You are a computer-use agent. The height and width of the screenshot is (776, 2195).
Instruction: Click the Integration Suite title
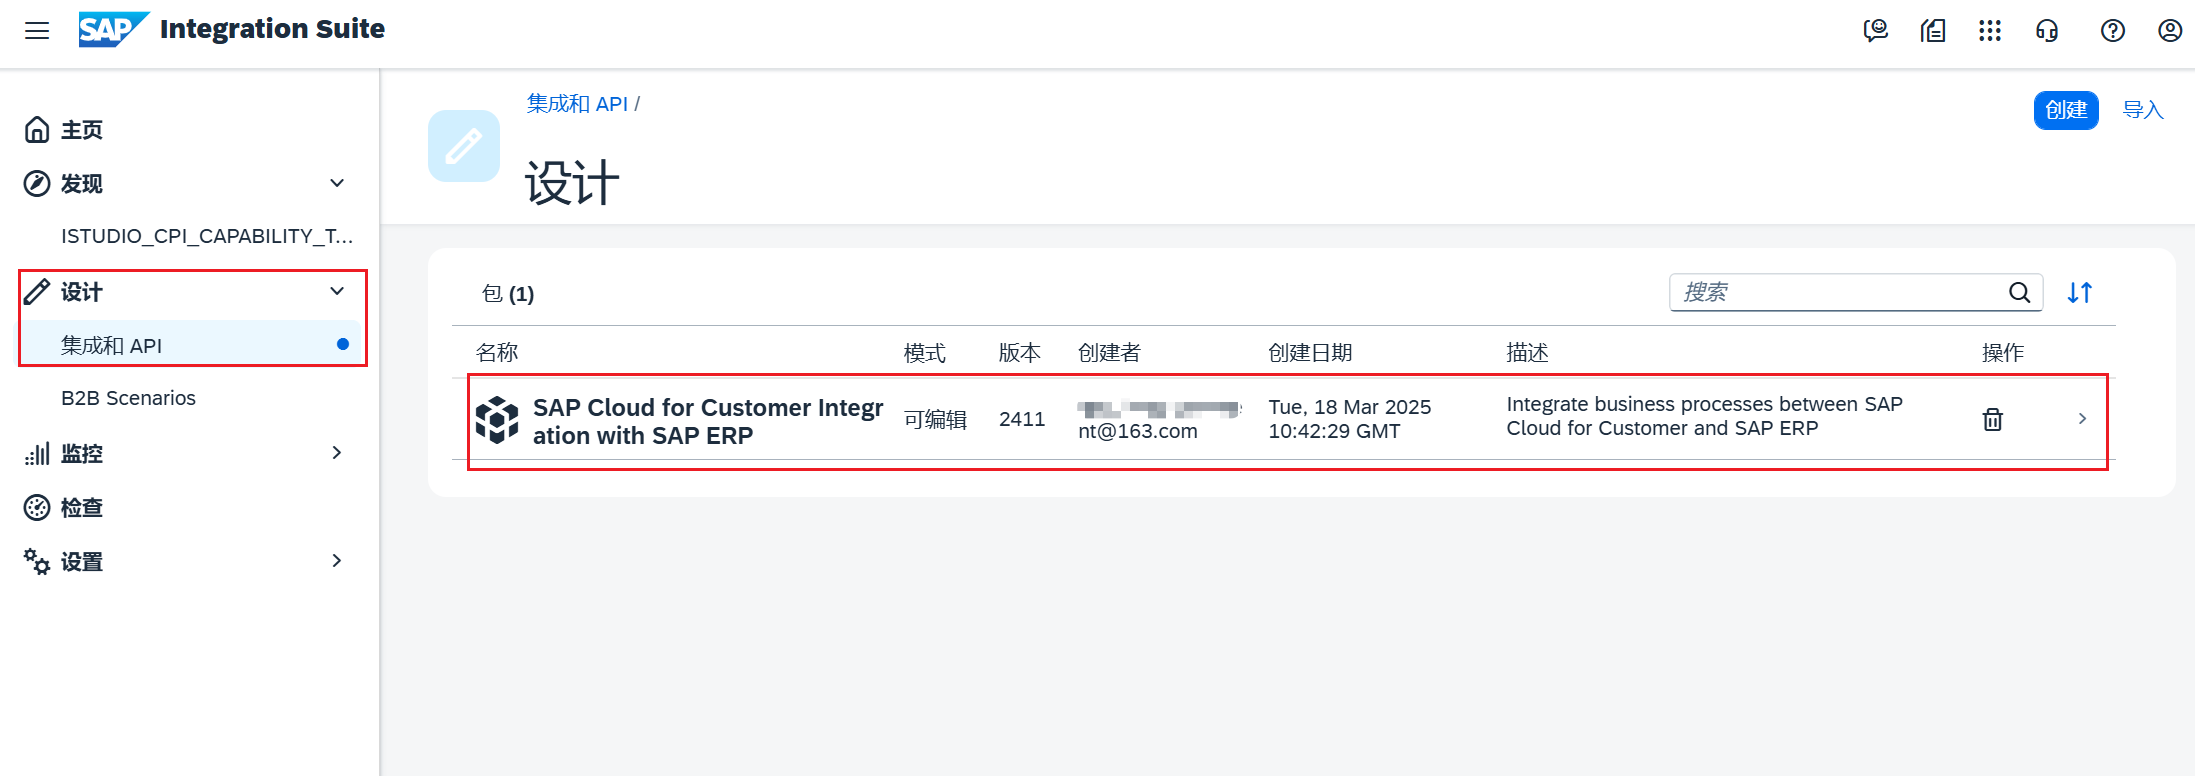pos(272,29)
